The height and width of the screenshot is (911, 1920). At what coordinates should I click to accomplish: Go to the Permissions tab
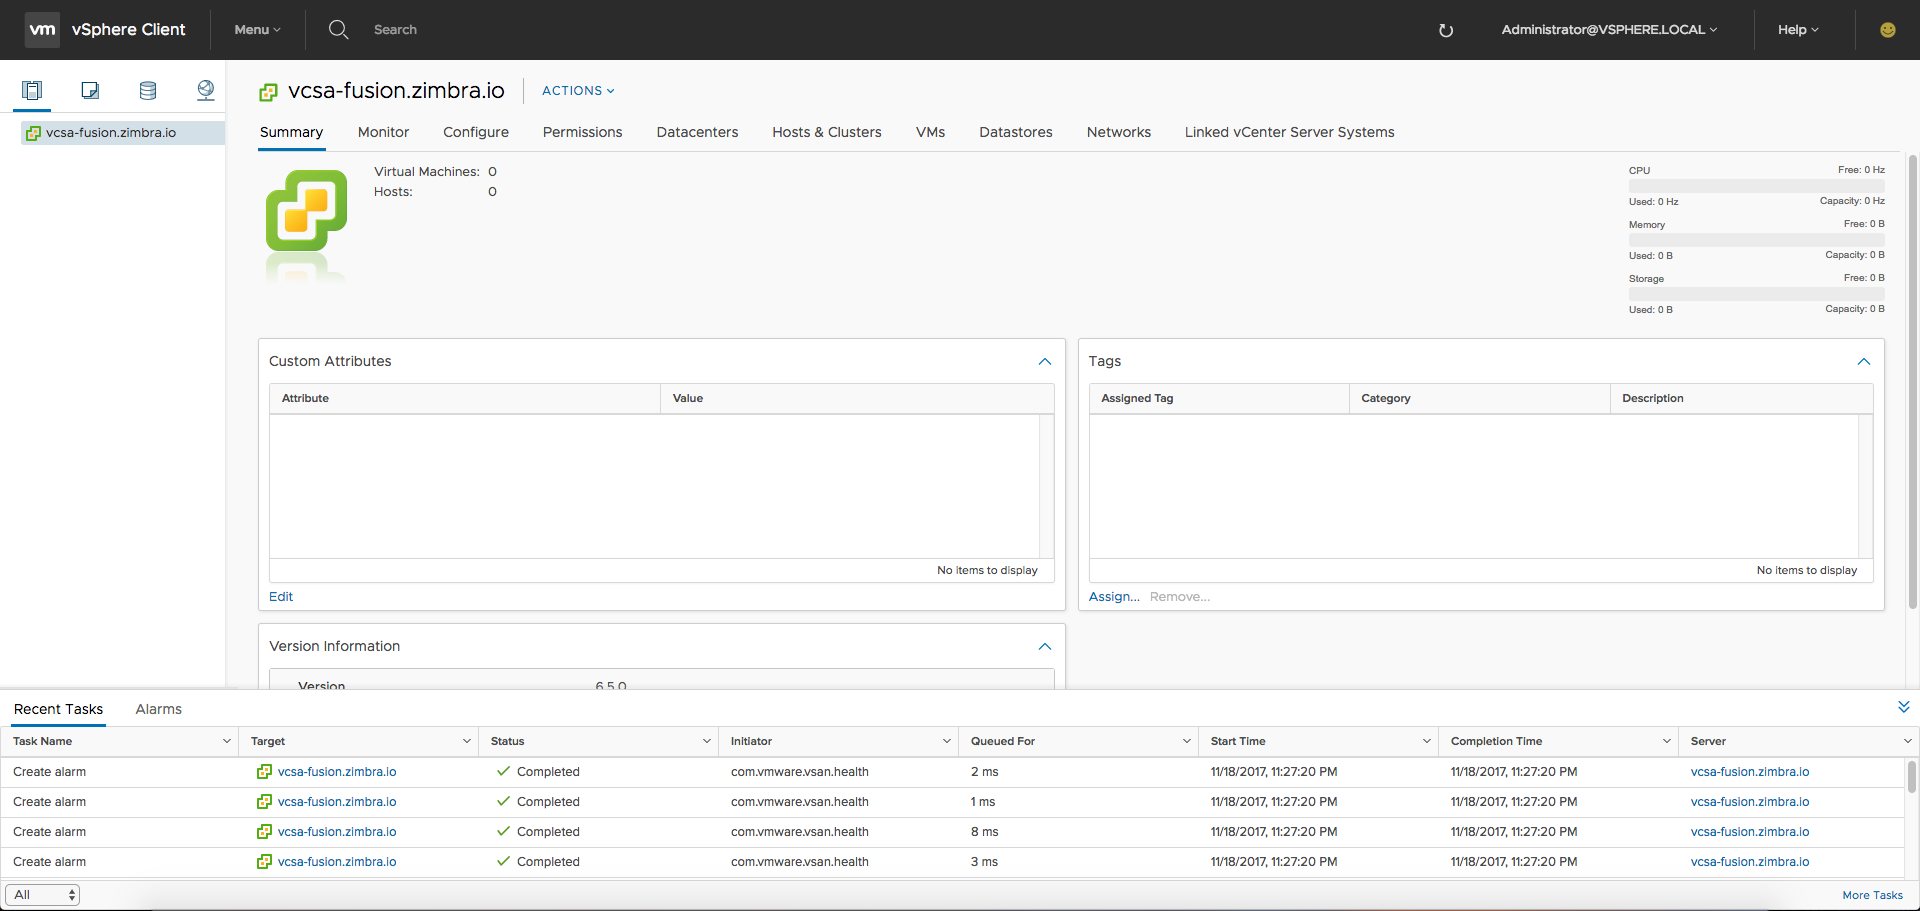tap(582, 132)
